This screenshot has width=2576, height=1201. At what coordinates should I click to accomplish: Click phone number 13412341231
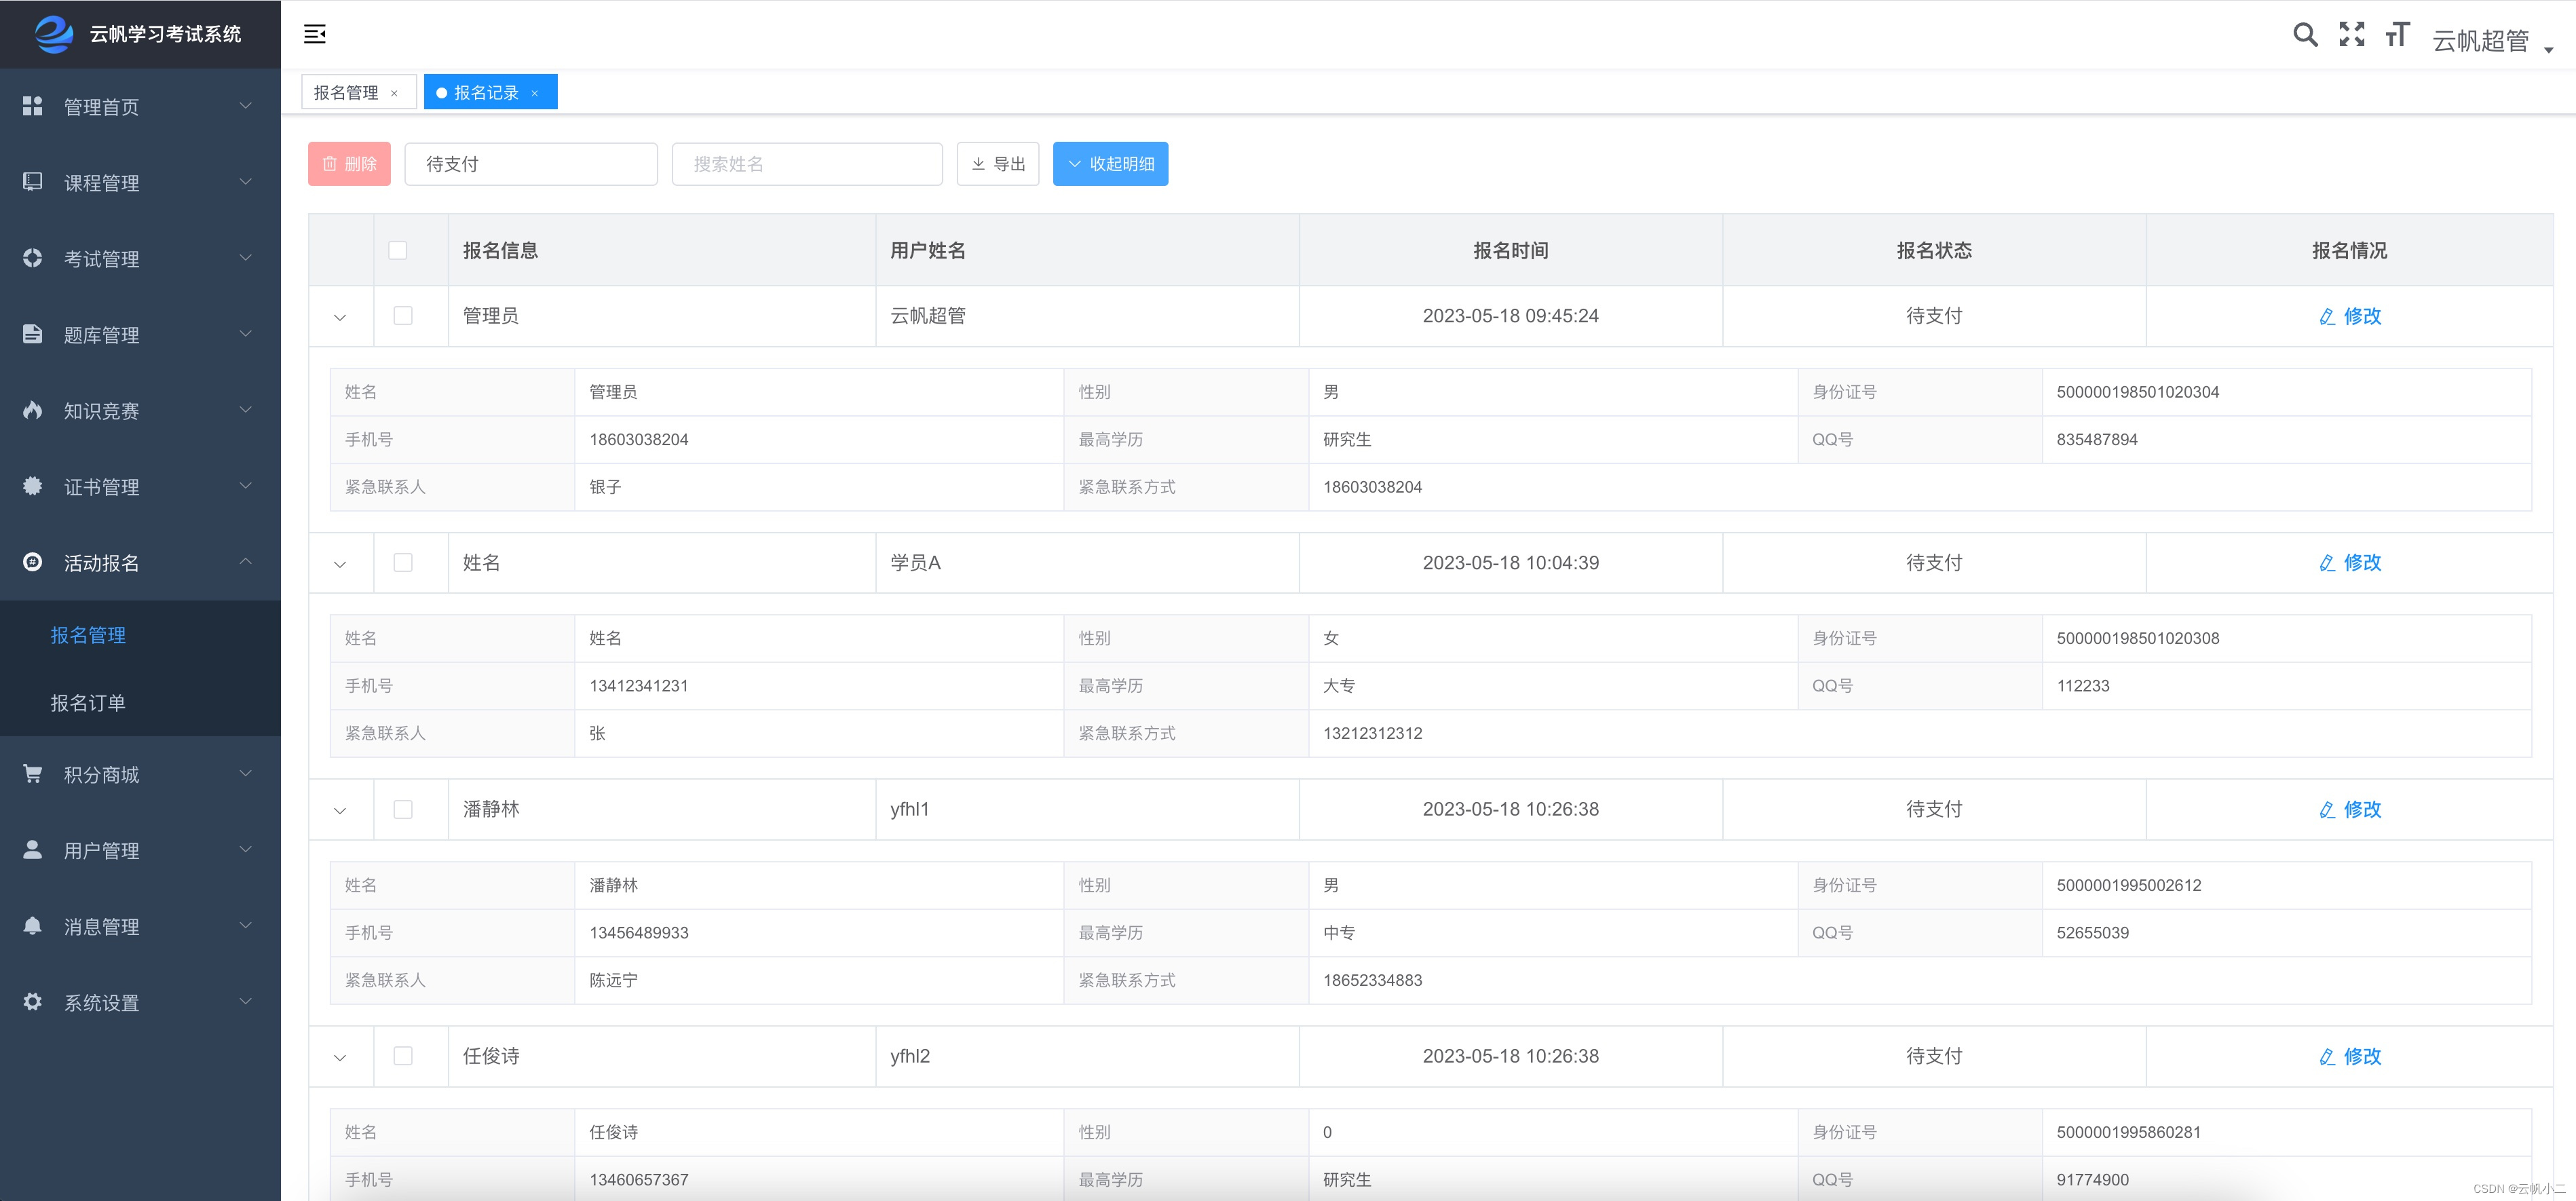coord(639,686)
